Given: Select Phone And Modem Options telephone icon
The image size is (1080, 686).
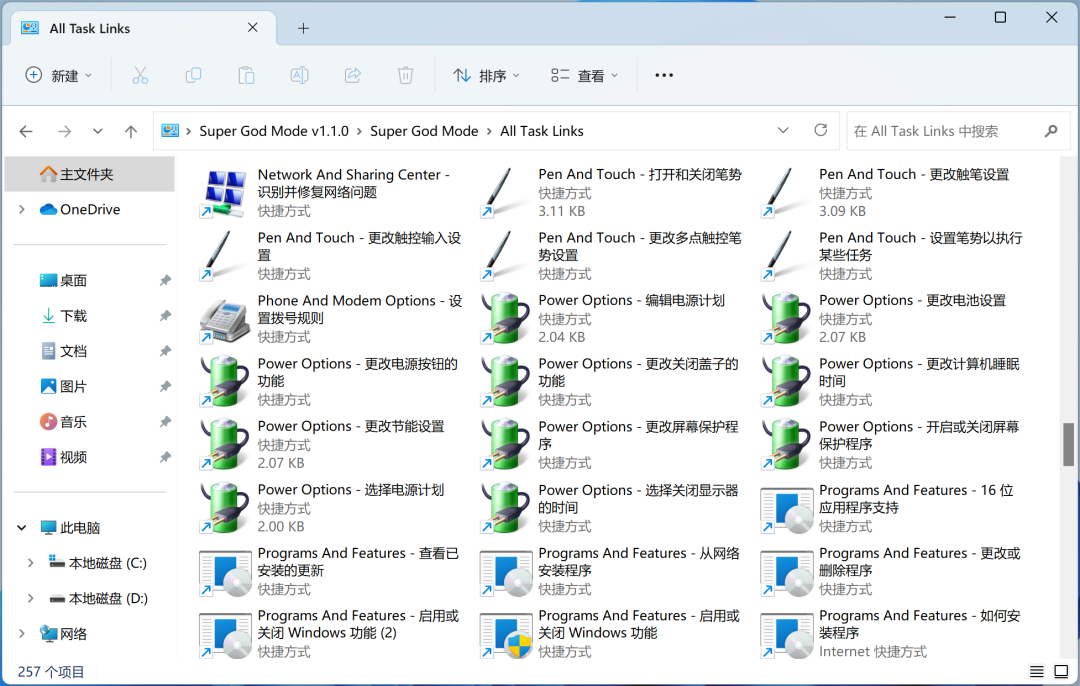Looking at the screenshot, I should [x=224, y=320].
